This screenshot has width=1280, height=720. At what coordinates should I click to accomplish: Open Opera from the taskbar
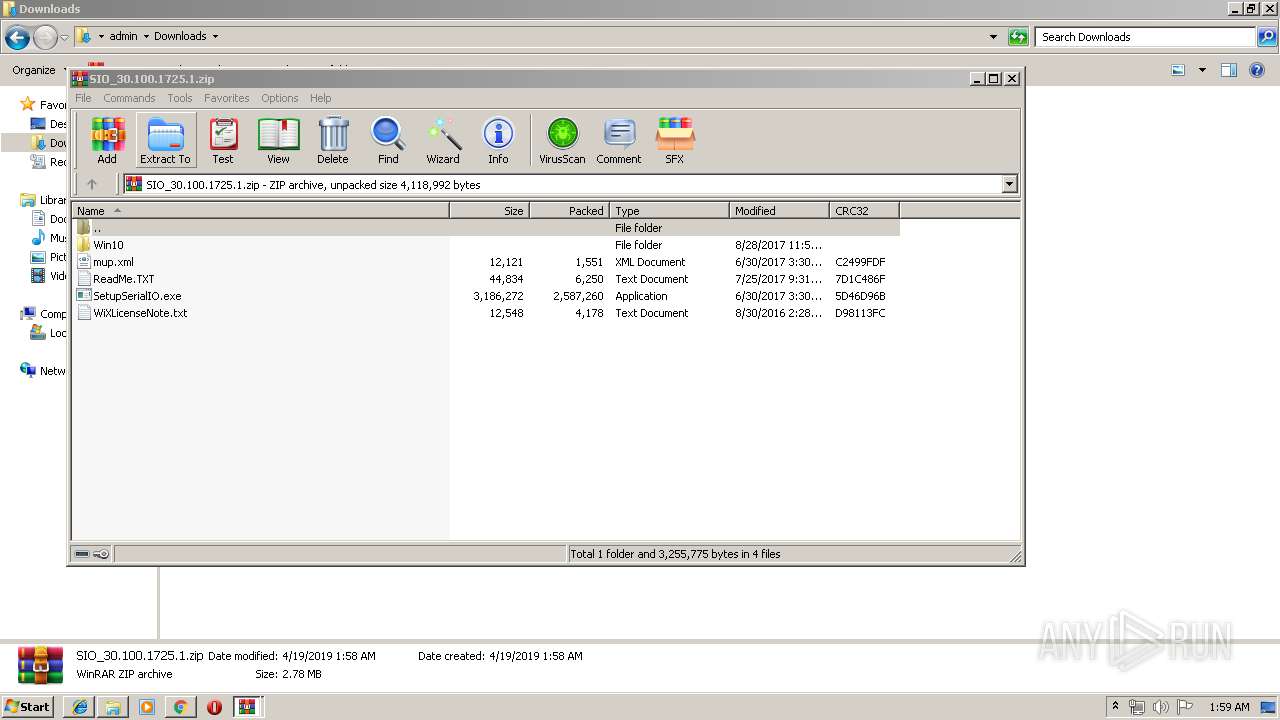[214, 707]
